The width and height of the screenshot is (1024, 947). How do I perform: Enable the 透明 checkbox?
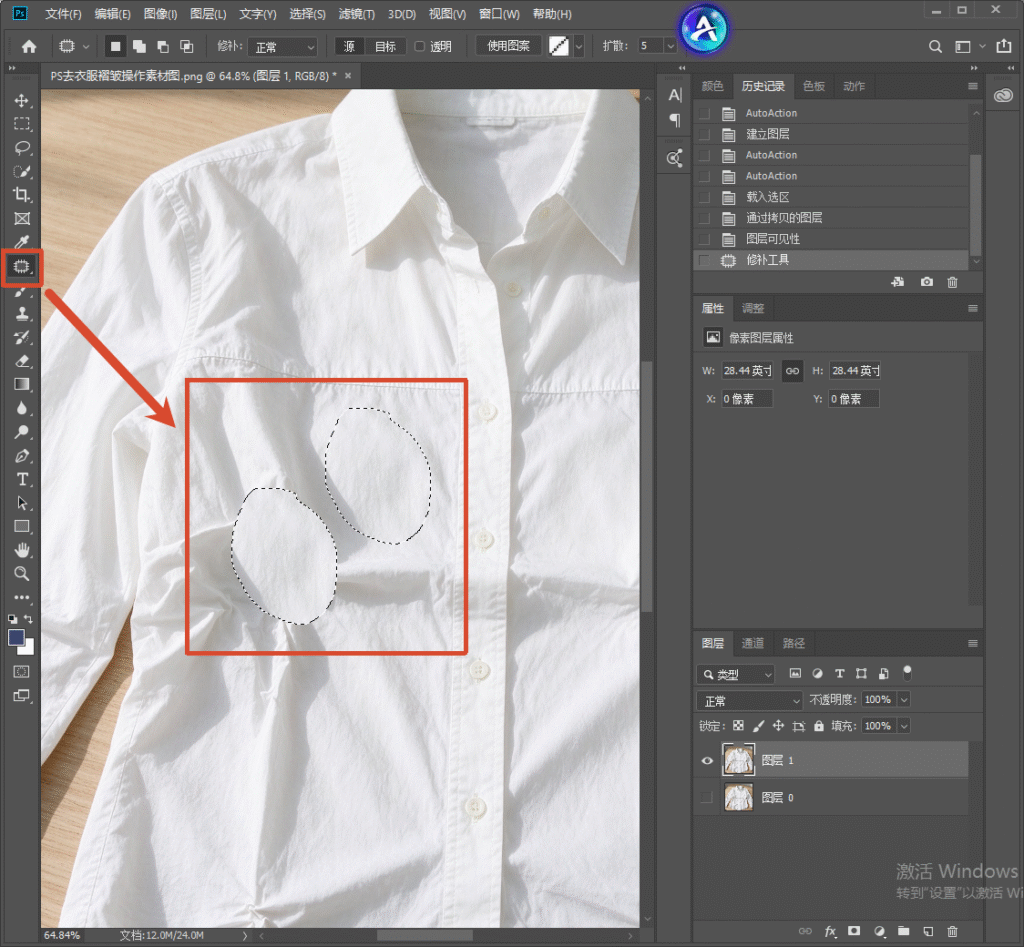[x=420, y=46]
